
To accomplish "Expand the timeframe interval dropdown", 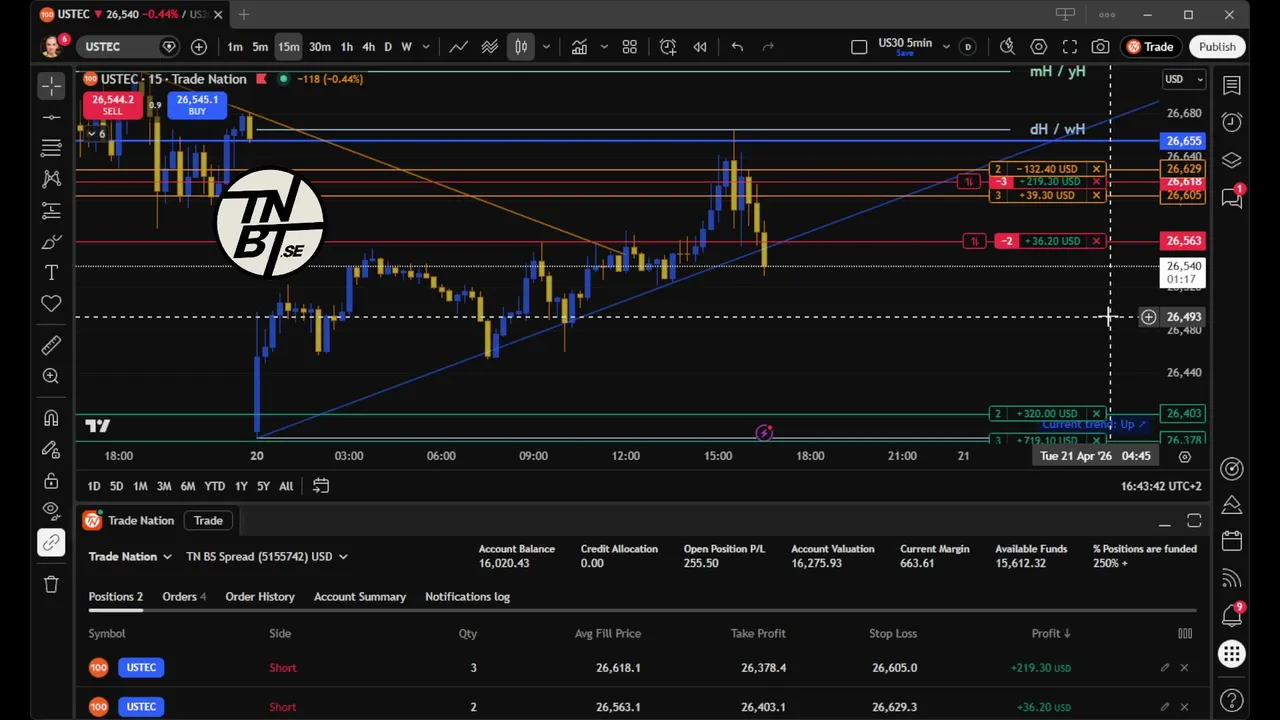I will (x=426, y=47).
